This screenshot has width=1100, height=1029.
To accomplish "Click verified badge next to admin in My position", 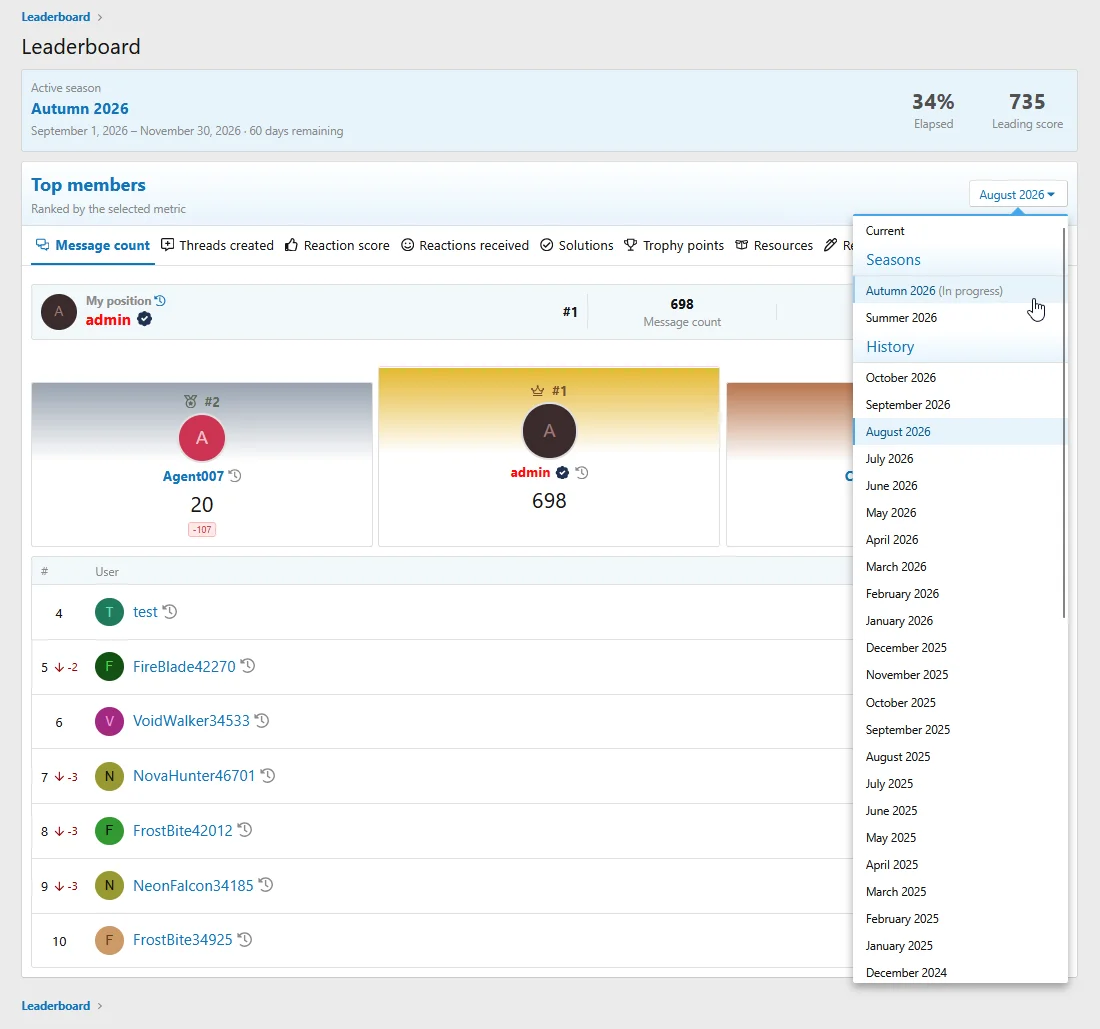I will [x=145, y=319].
